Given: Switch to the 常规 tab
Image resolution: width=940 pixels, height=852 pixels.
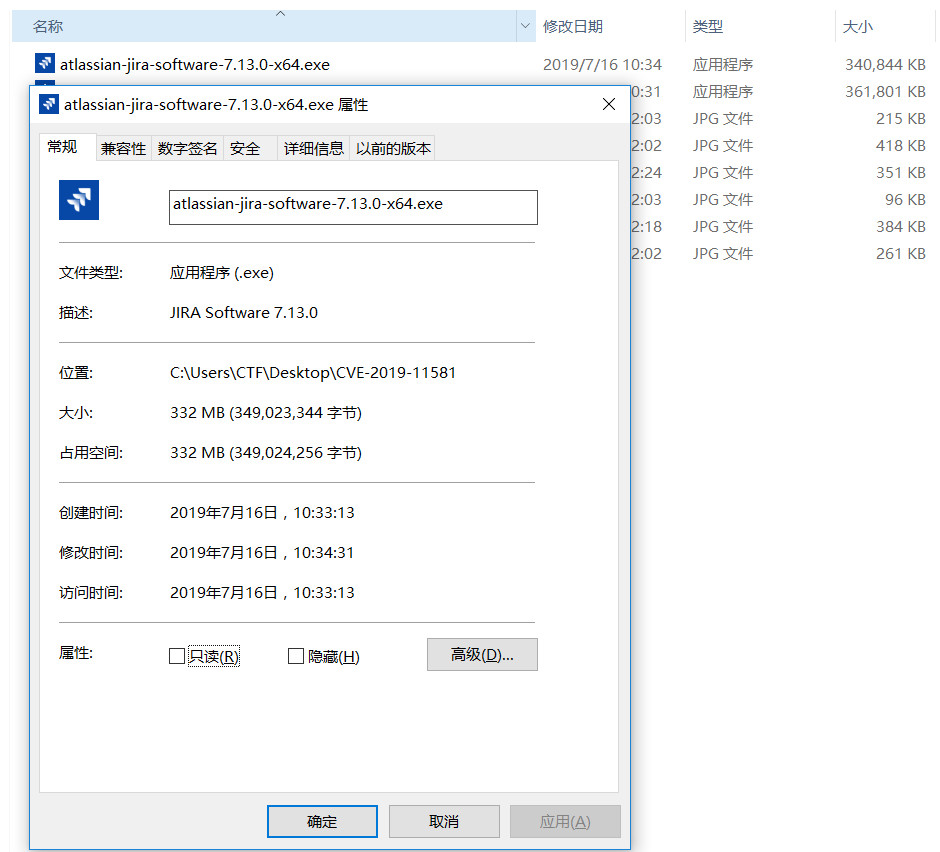Looking at the screenshot, I should click(x=68, y=147).
